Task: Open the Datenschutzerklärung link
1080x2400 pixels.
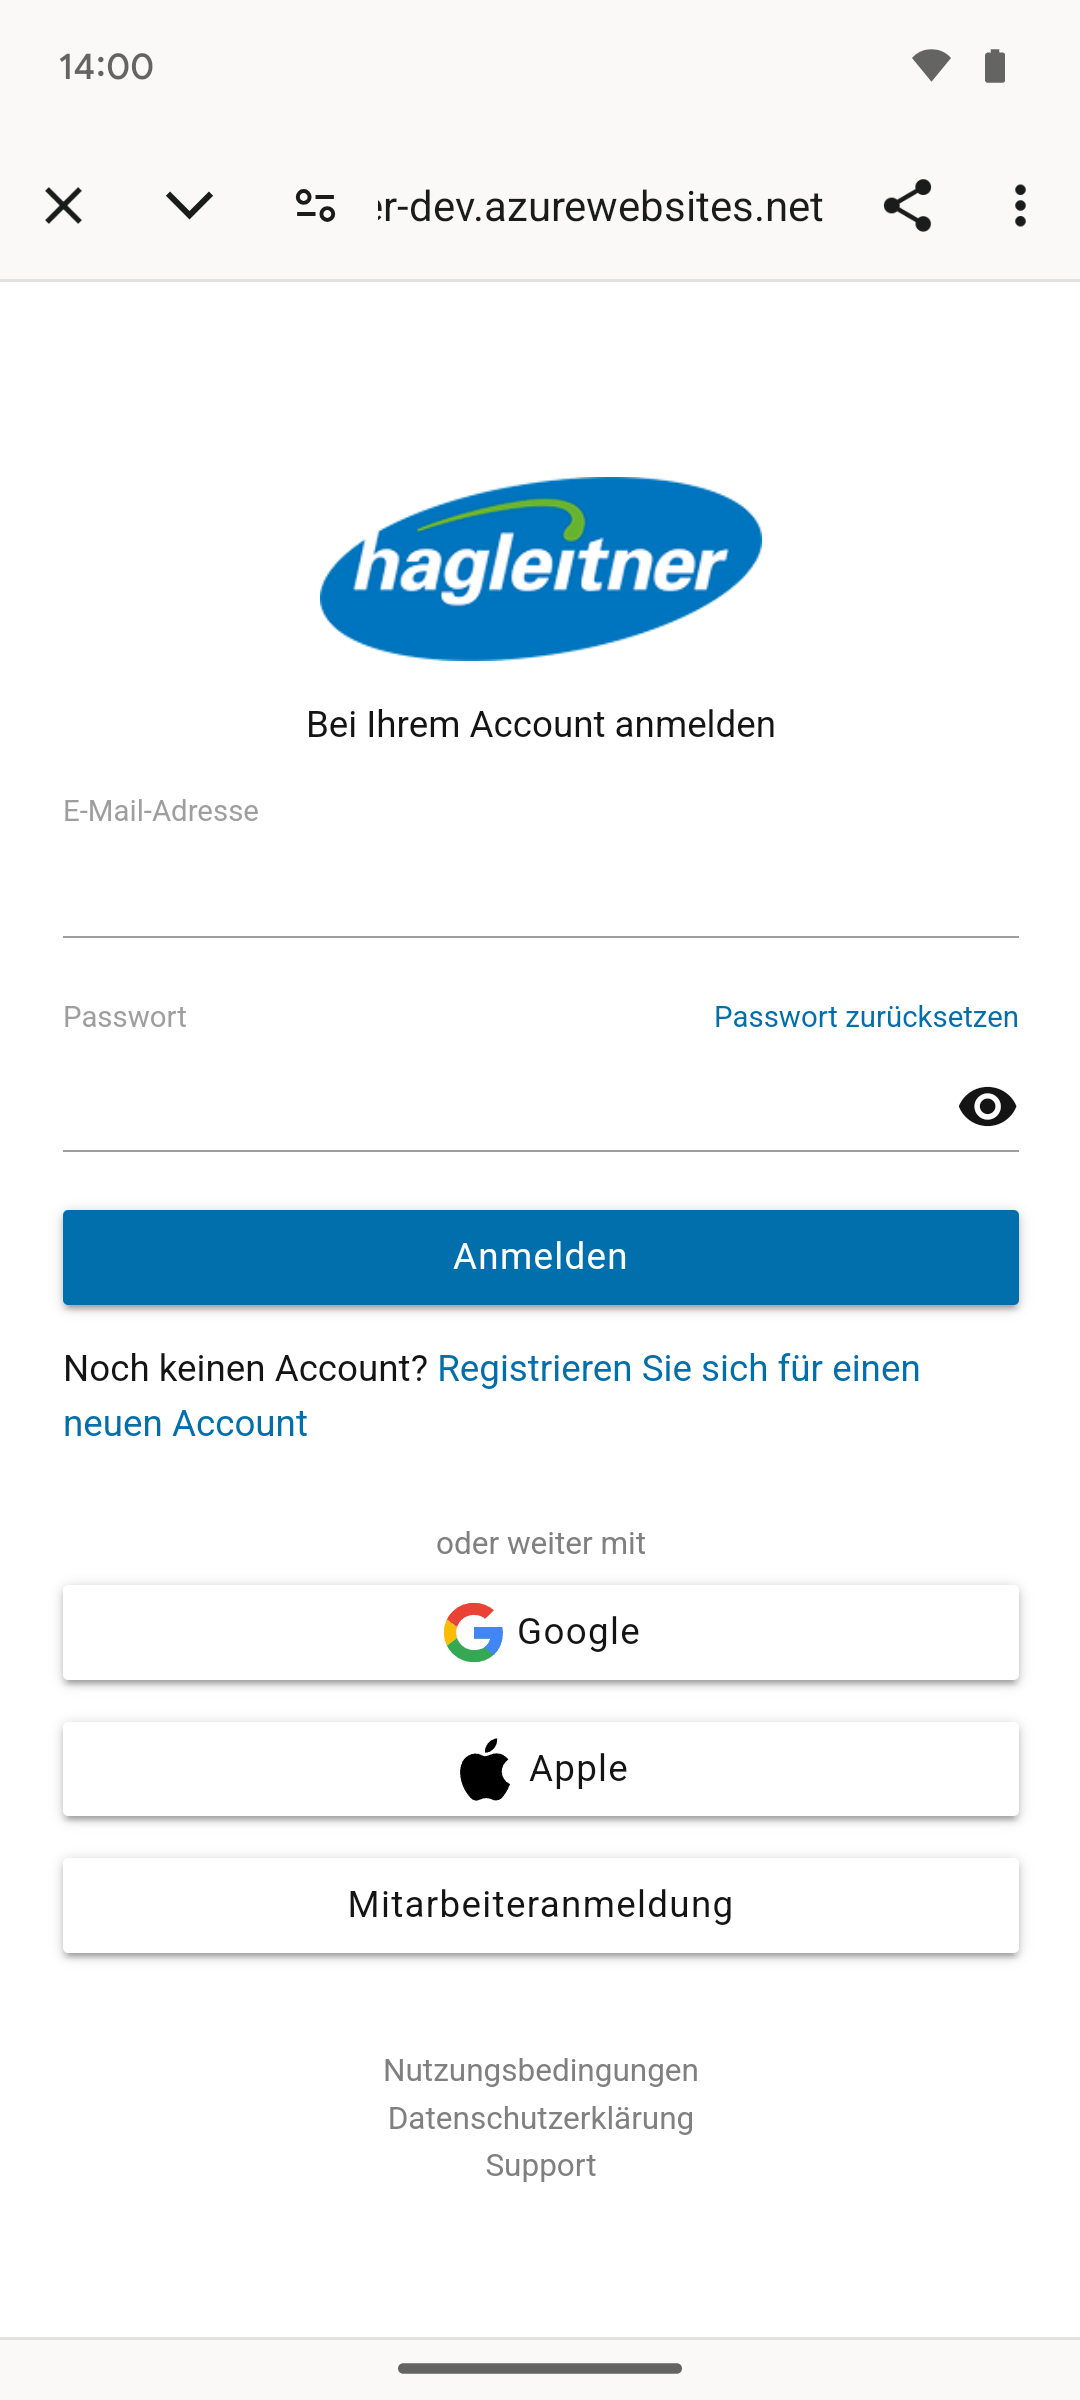Action: (x=541, y=2118)
